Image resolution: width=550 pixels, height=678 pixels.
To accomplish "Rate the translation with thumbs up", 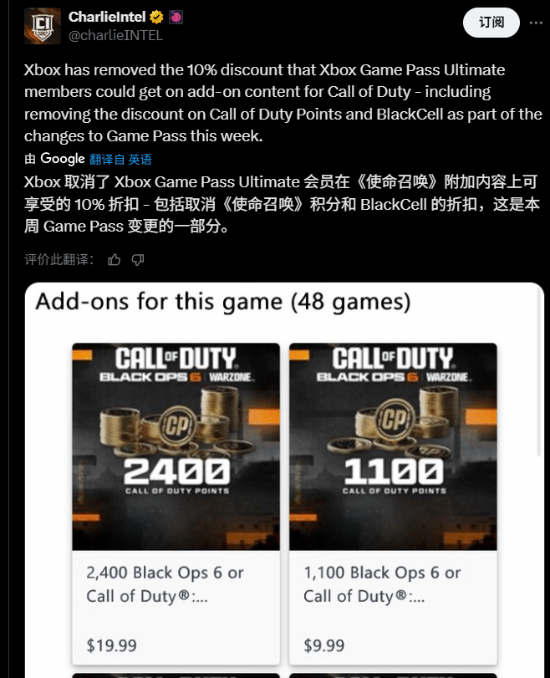I will (x=114, y=259).
